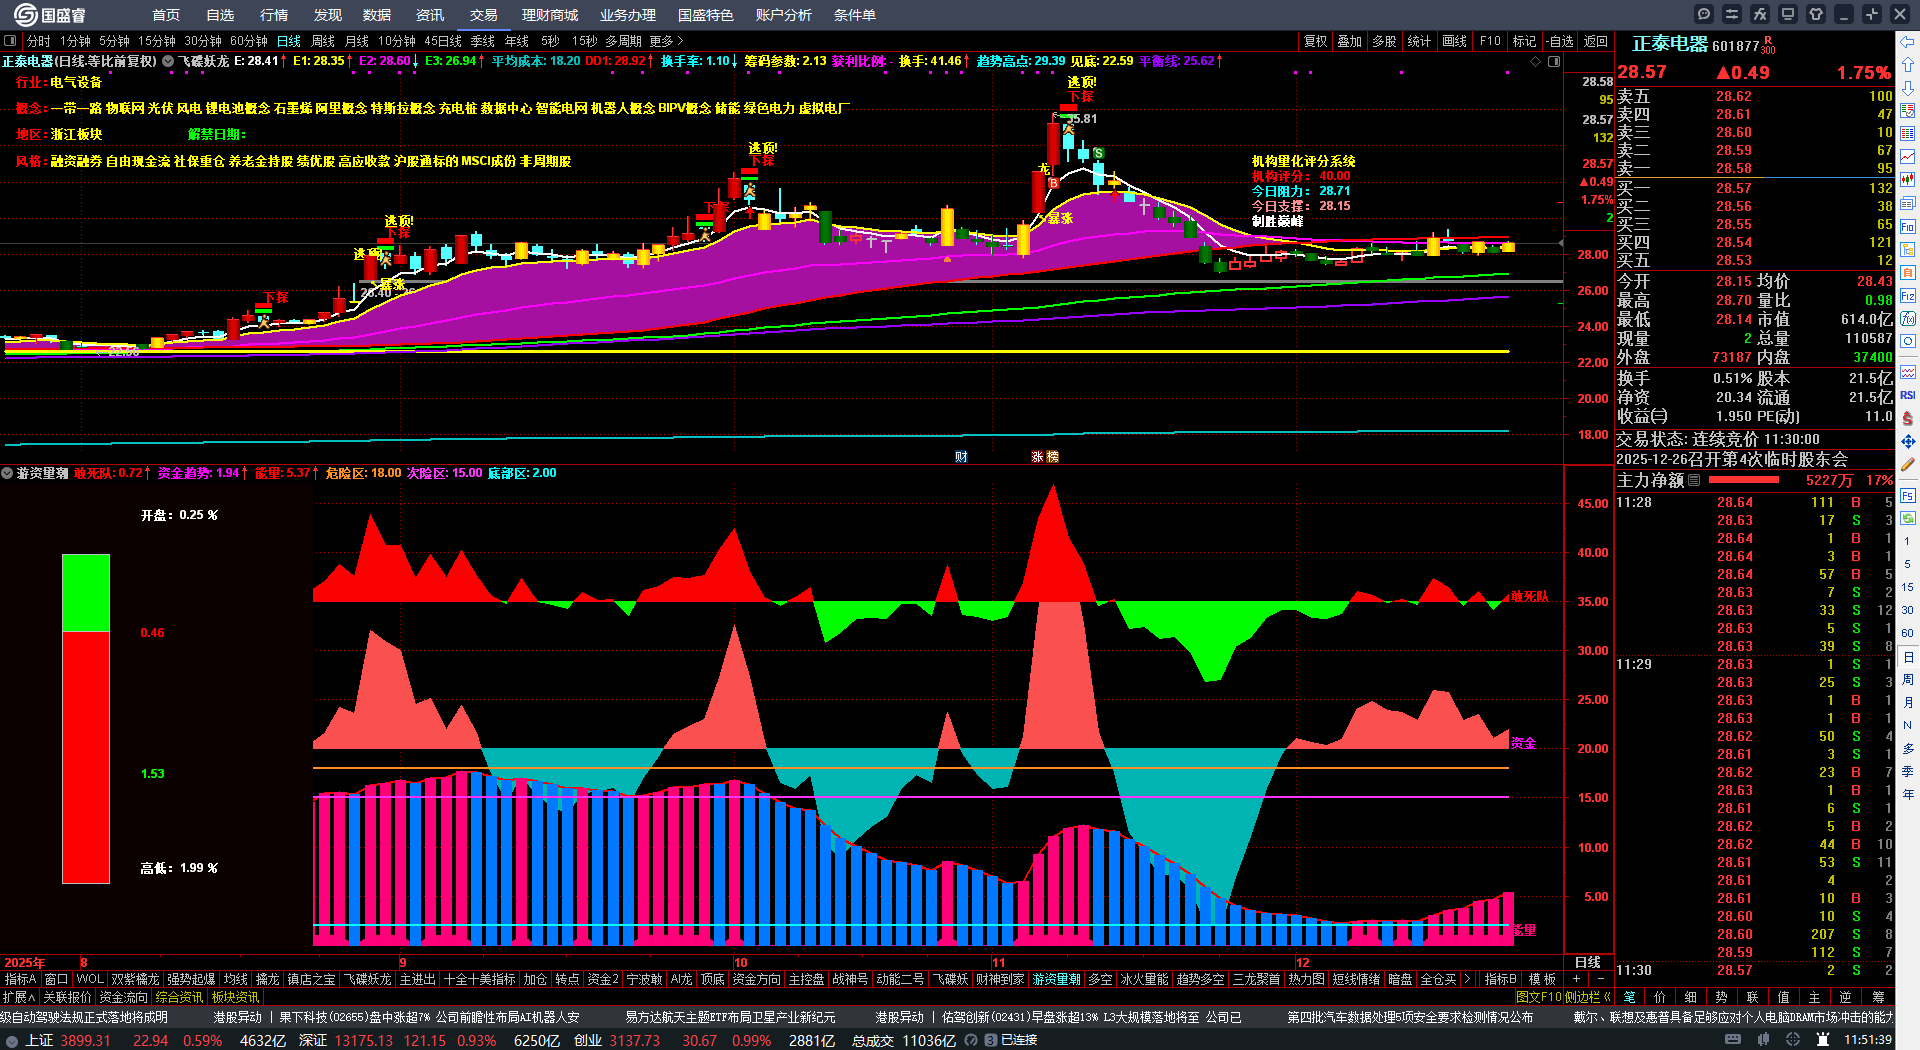Open the skin theme shirt icon
This screenshot has width=1920, height=1050.
(1816, 14)
